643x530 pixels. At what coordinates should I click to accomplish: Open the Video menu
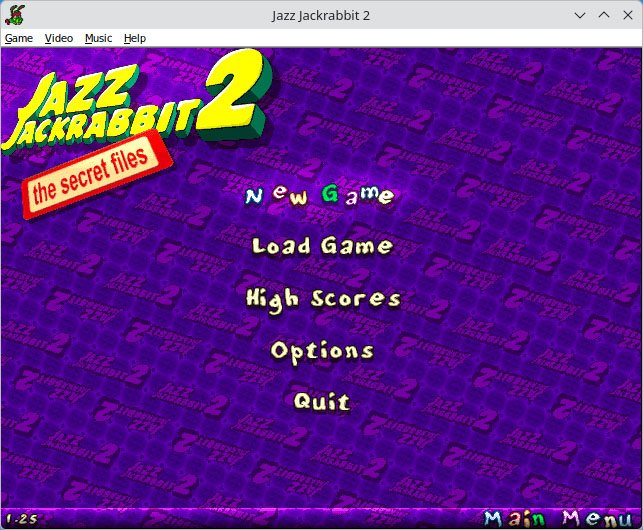(59, 38)
